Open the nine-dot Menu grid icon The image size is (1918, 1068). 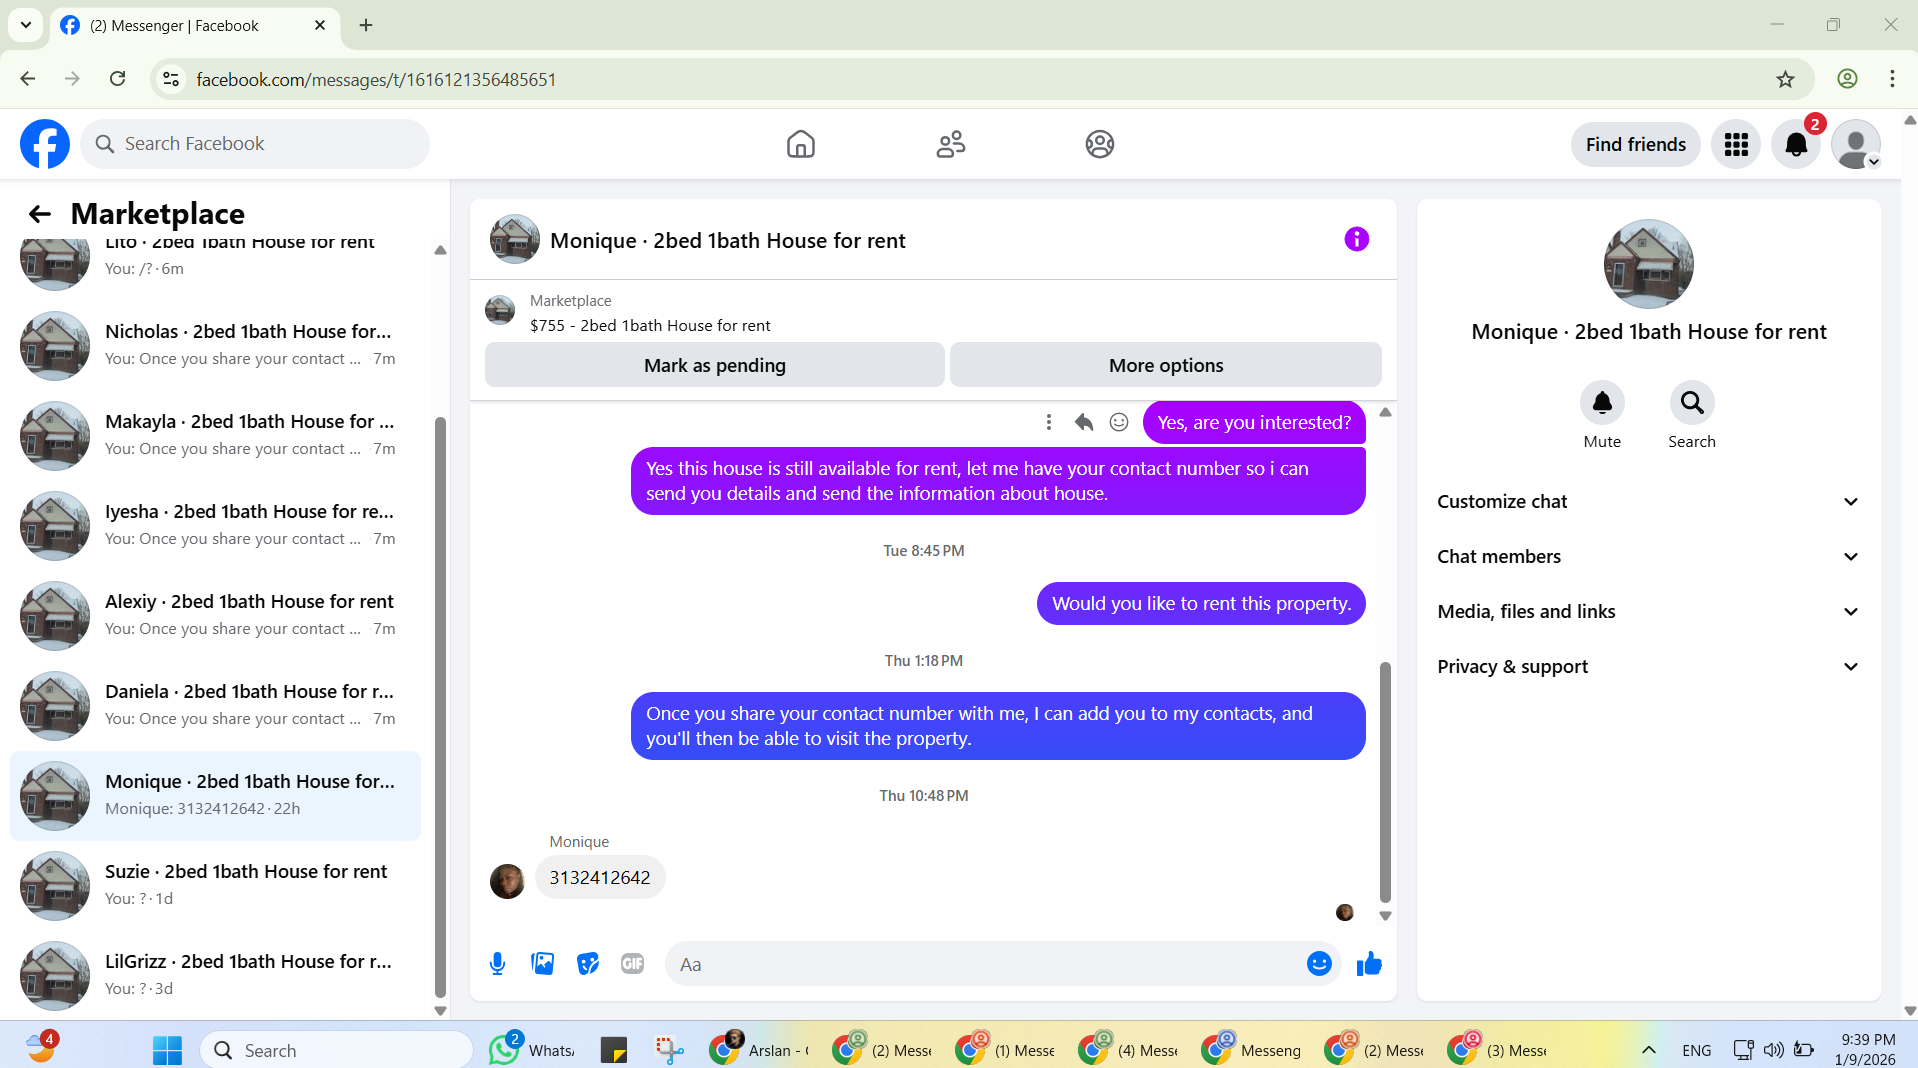click(1736, 145)
